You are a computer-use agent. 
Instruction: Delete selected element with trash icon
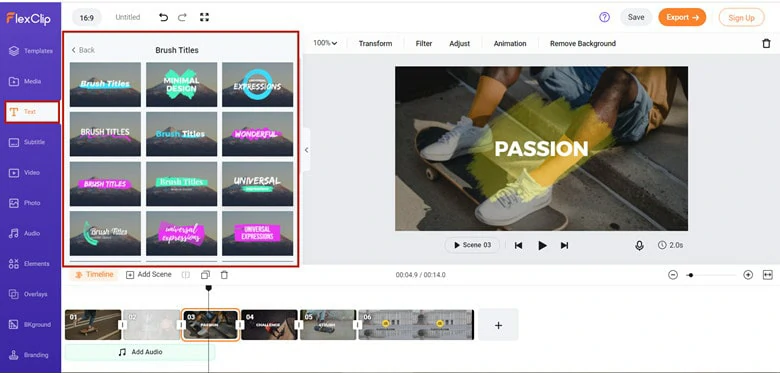pos(766,44)
